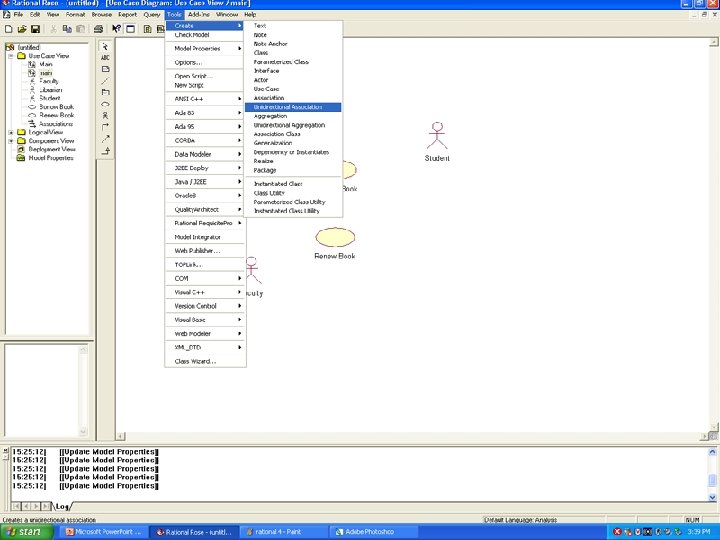Open the Add-Ins menu
The width and height of the screenshot is (720, 540).
pyautogui.click(x=199, y=15)
